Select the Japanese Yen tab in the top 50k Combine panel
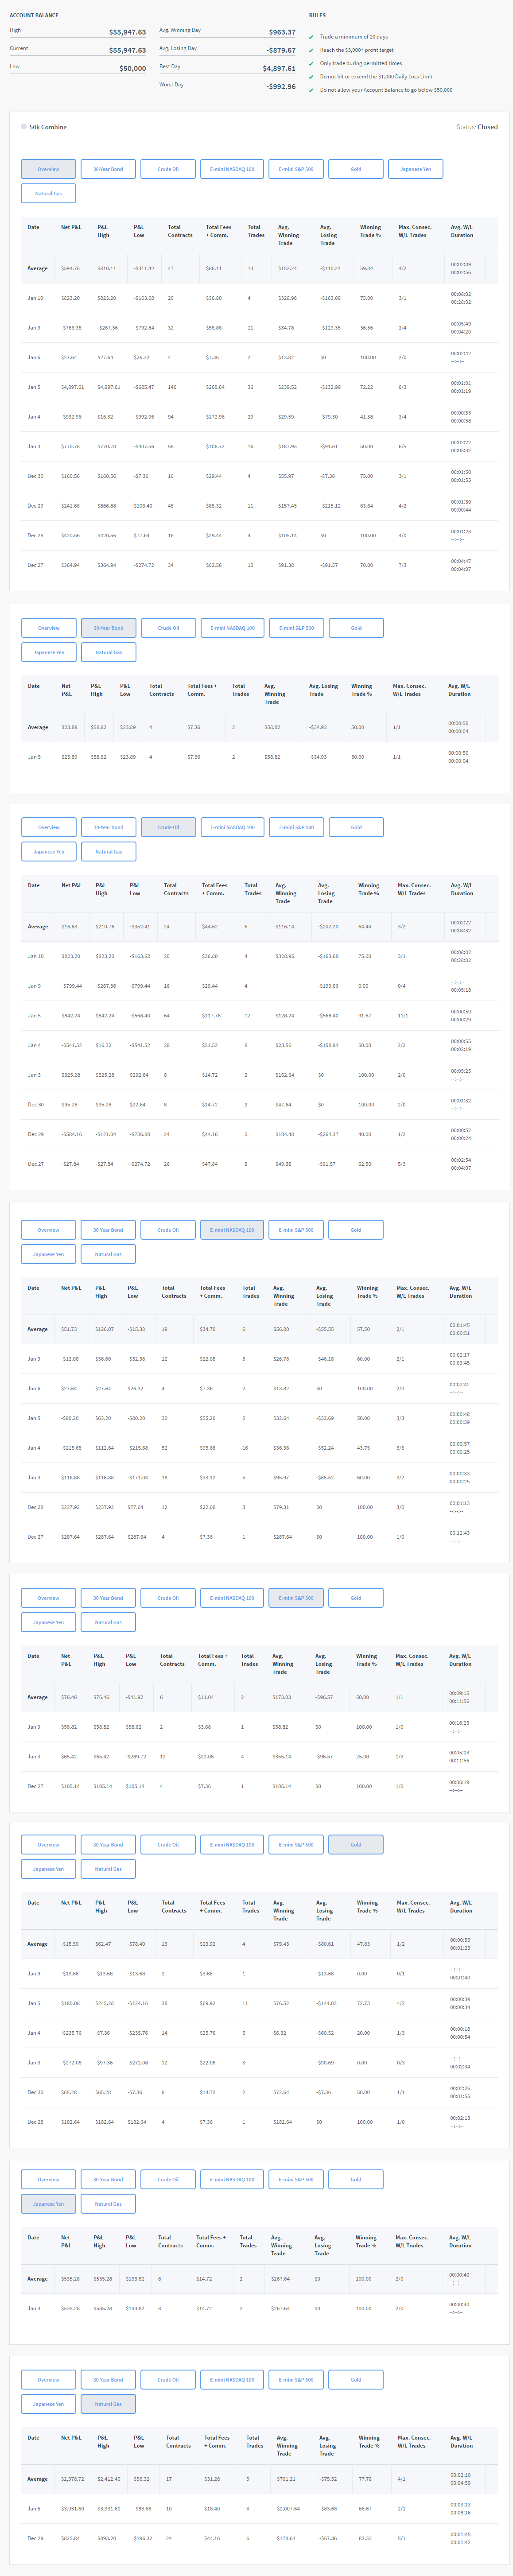 click(x=415, y=169)
